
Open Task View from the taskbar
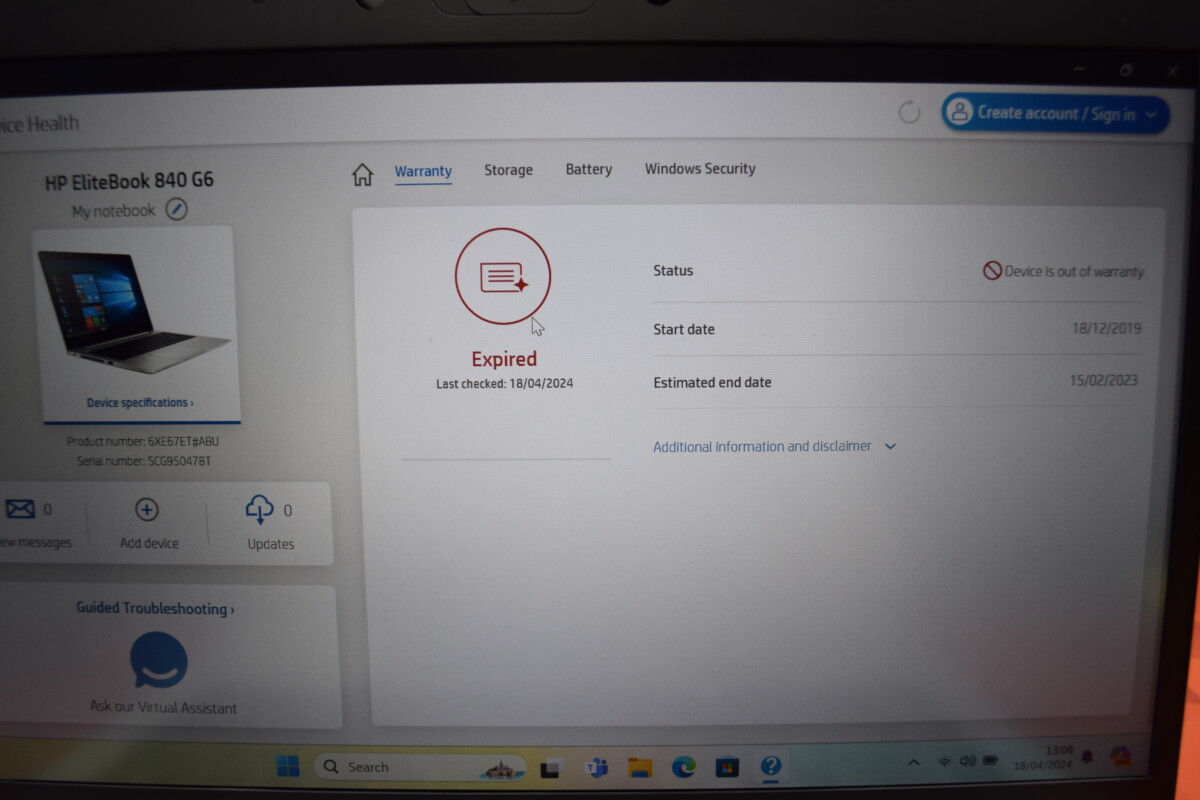click(x=549, y=768)
